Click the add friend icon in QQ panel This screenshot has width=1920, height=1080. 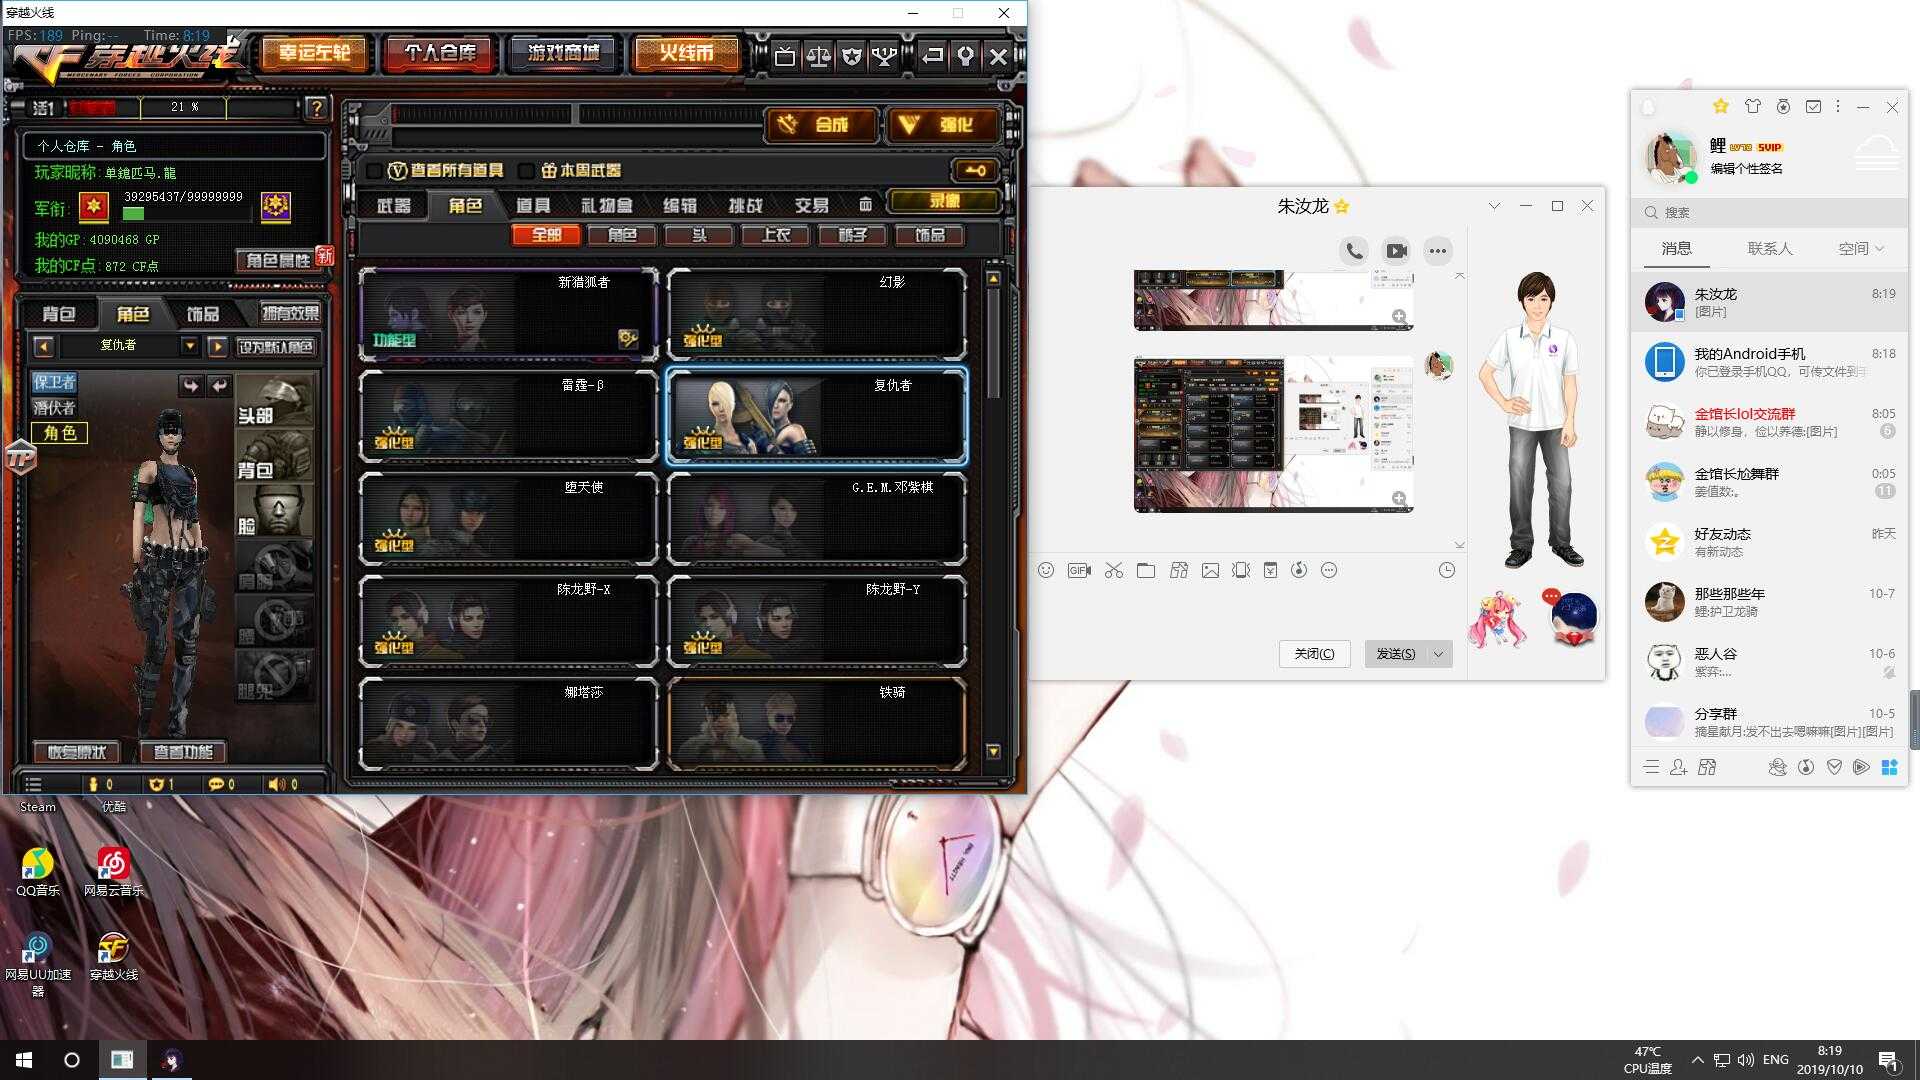click(1678, 767)
